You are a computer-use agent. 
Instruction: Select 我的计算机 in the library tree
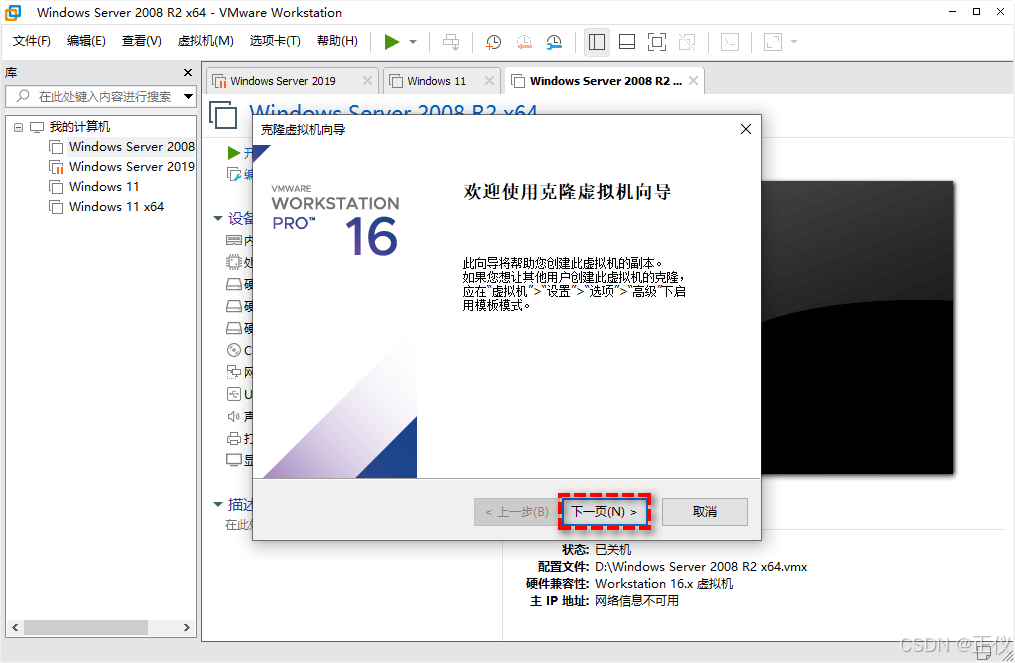[x=80, y=127]
